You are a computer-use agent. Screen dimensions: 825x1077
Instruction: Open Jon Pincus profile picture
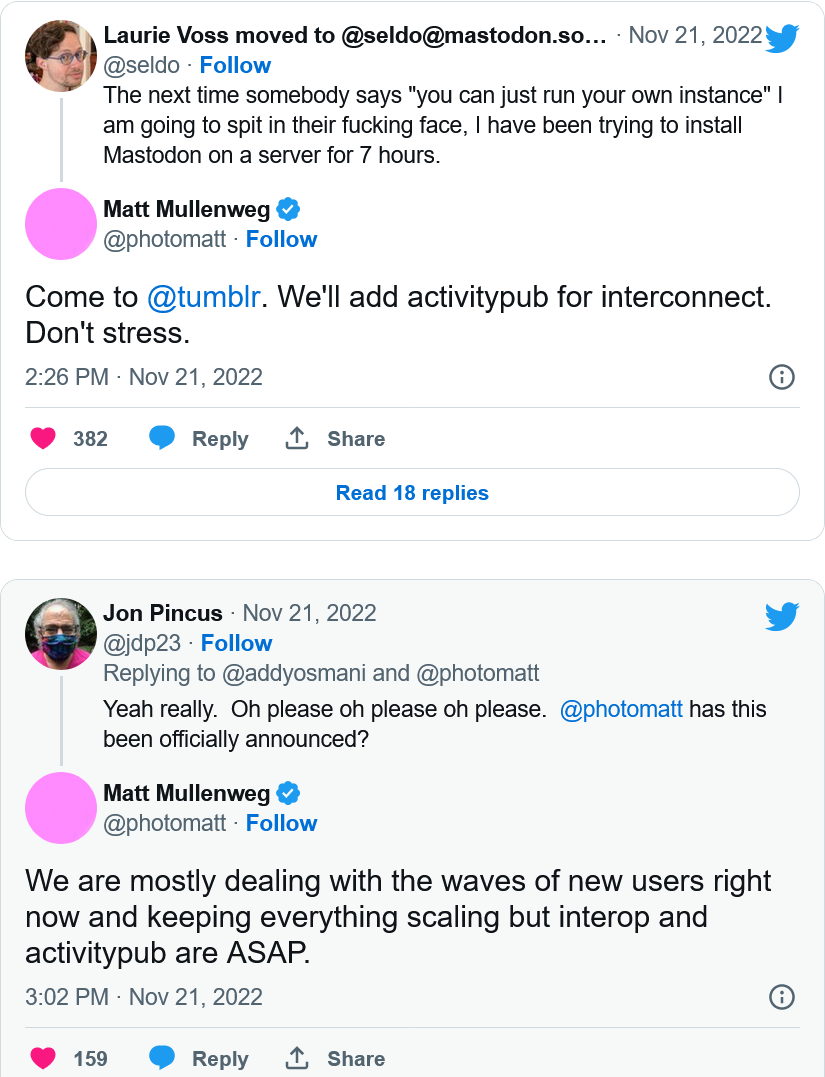point(61,633)
